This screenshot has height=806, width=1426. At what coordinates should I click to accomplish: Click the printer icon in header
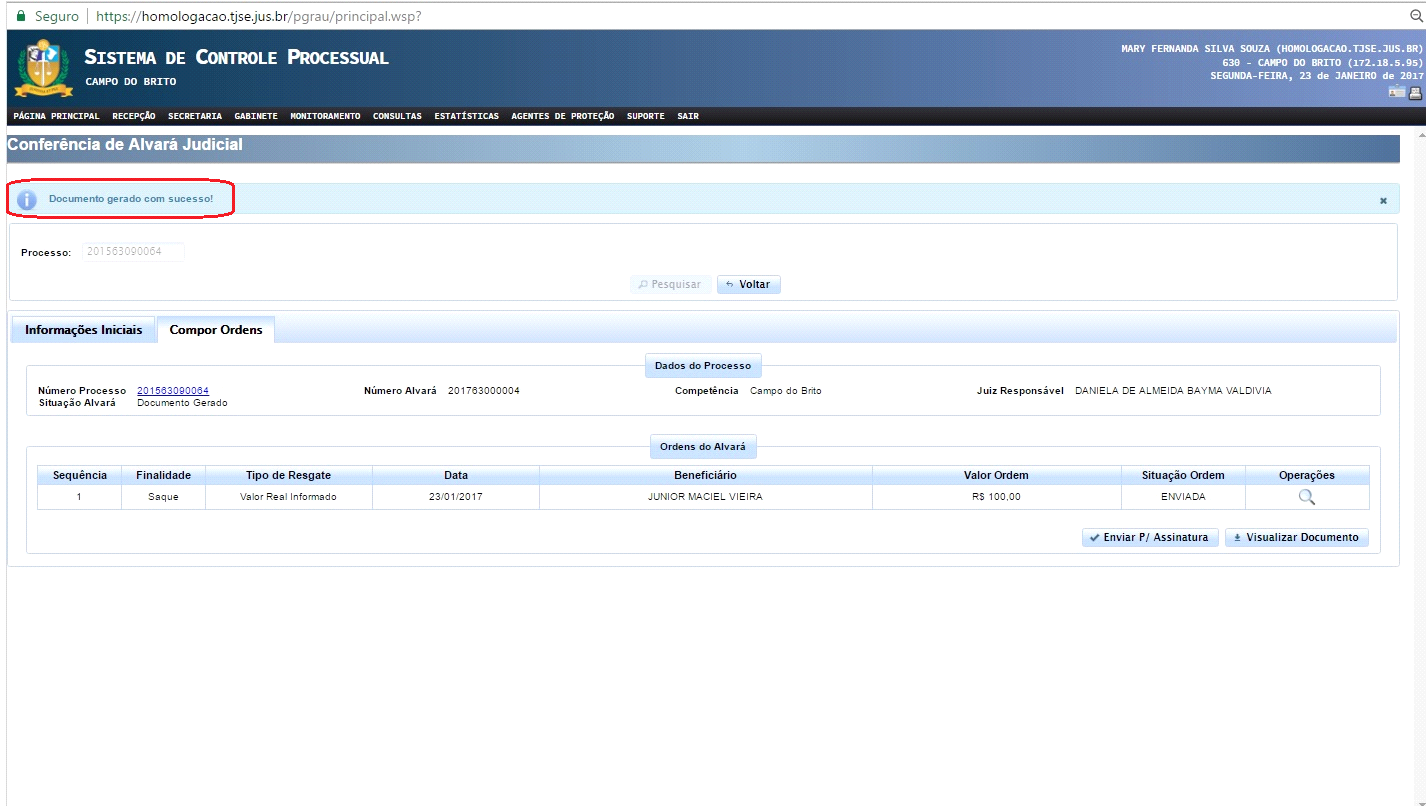pyautogui.click(x=1415, y=93)
